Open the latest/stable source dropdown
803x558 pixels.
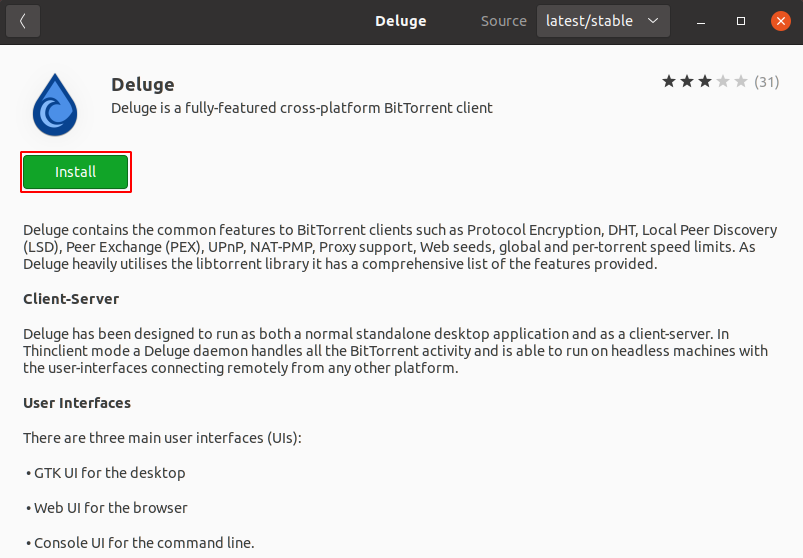click(603, 21)
